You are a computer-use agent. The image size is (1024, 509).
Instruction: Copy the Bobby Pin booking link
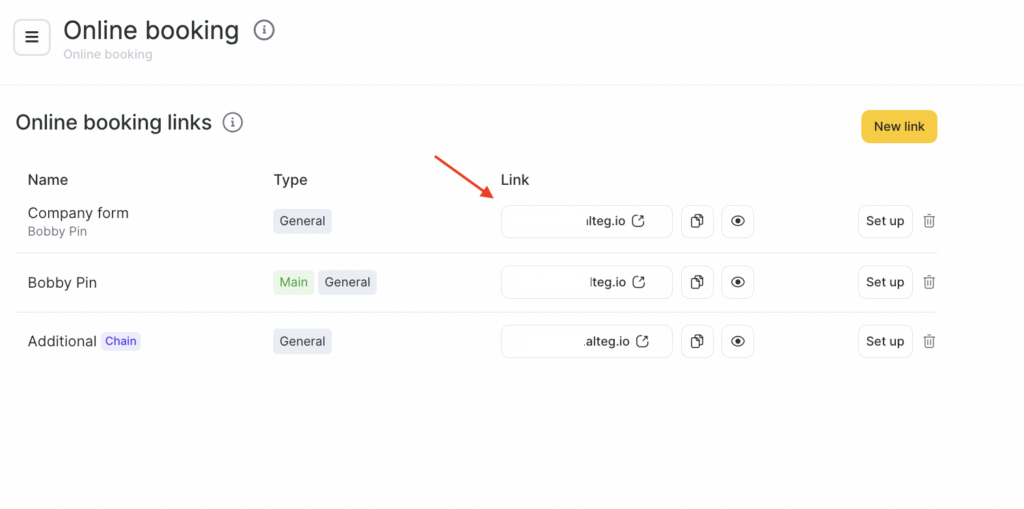697,282
